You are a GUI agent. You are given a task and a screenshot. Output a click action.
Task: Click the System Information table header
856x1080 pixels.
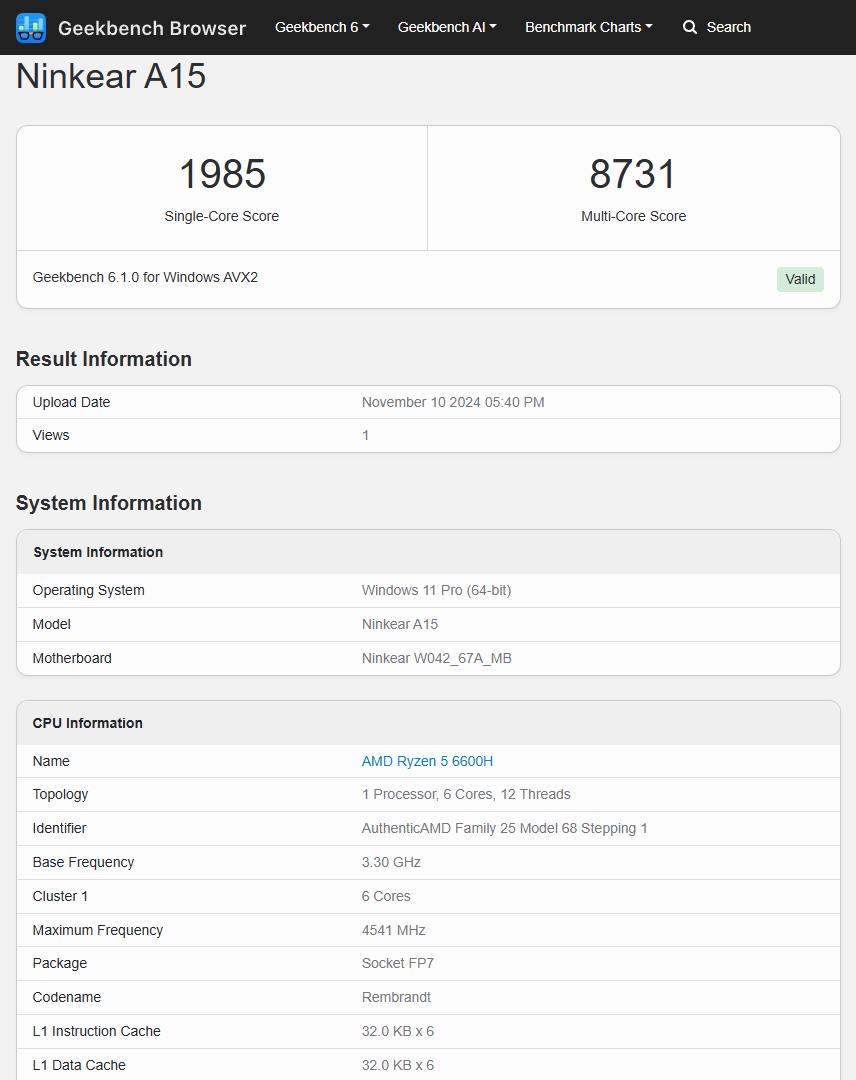98,552
